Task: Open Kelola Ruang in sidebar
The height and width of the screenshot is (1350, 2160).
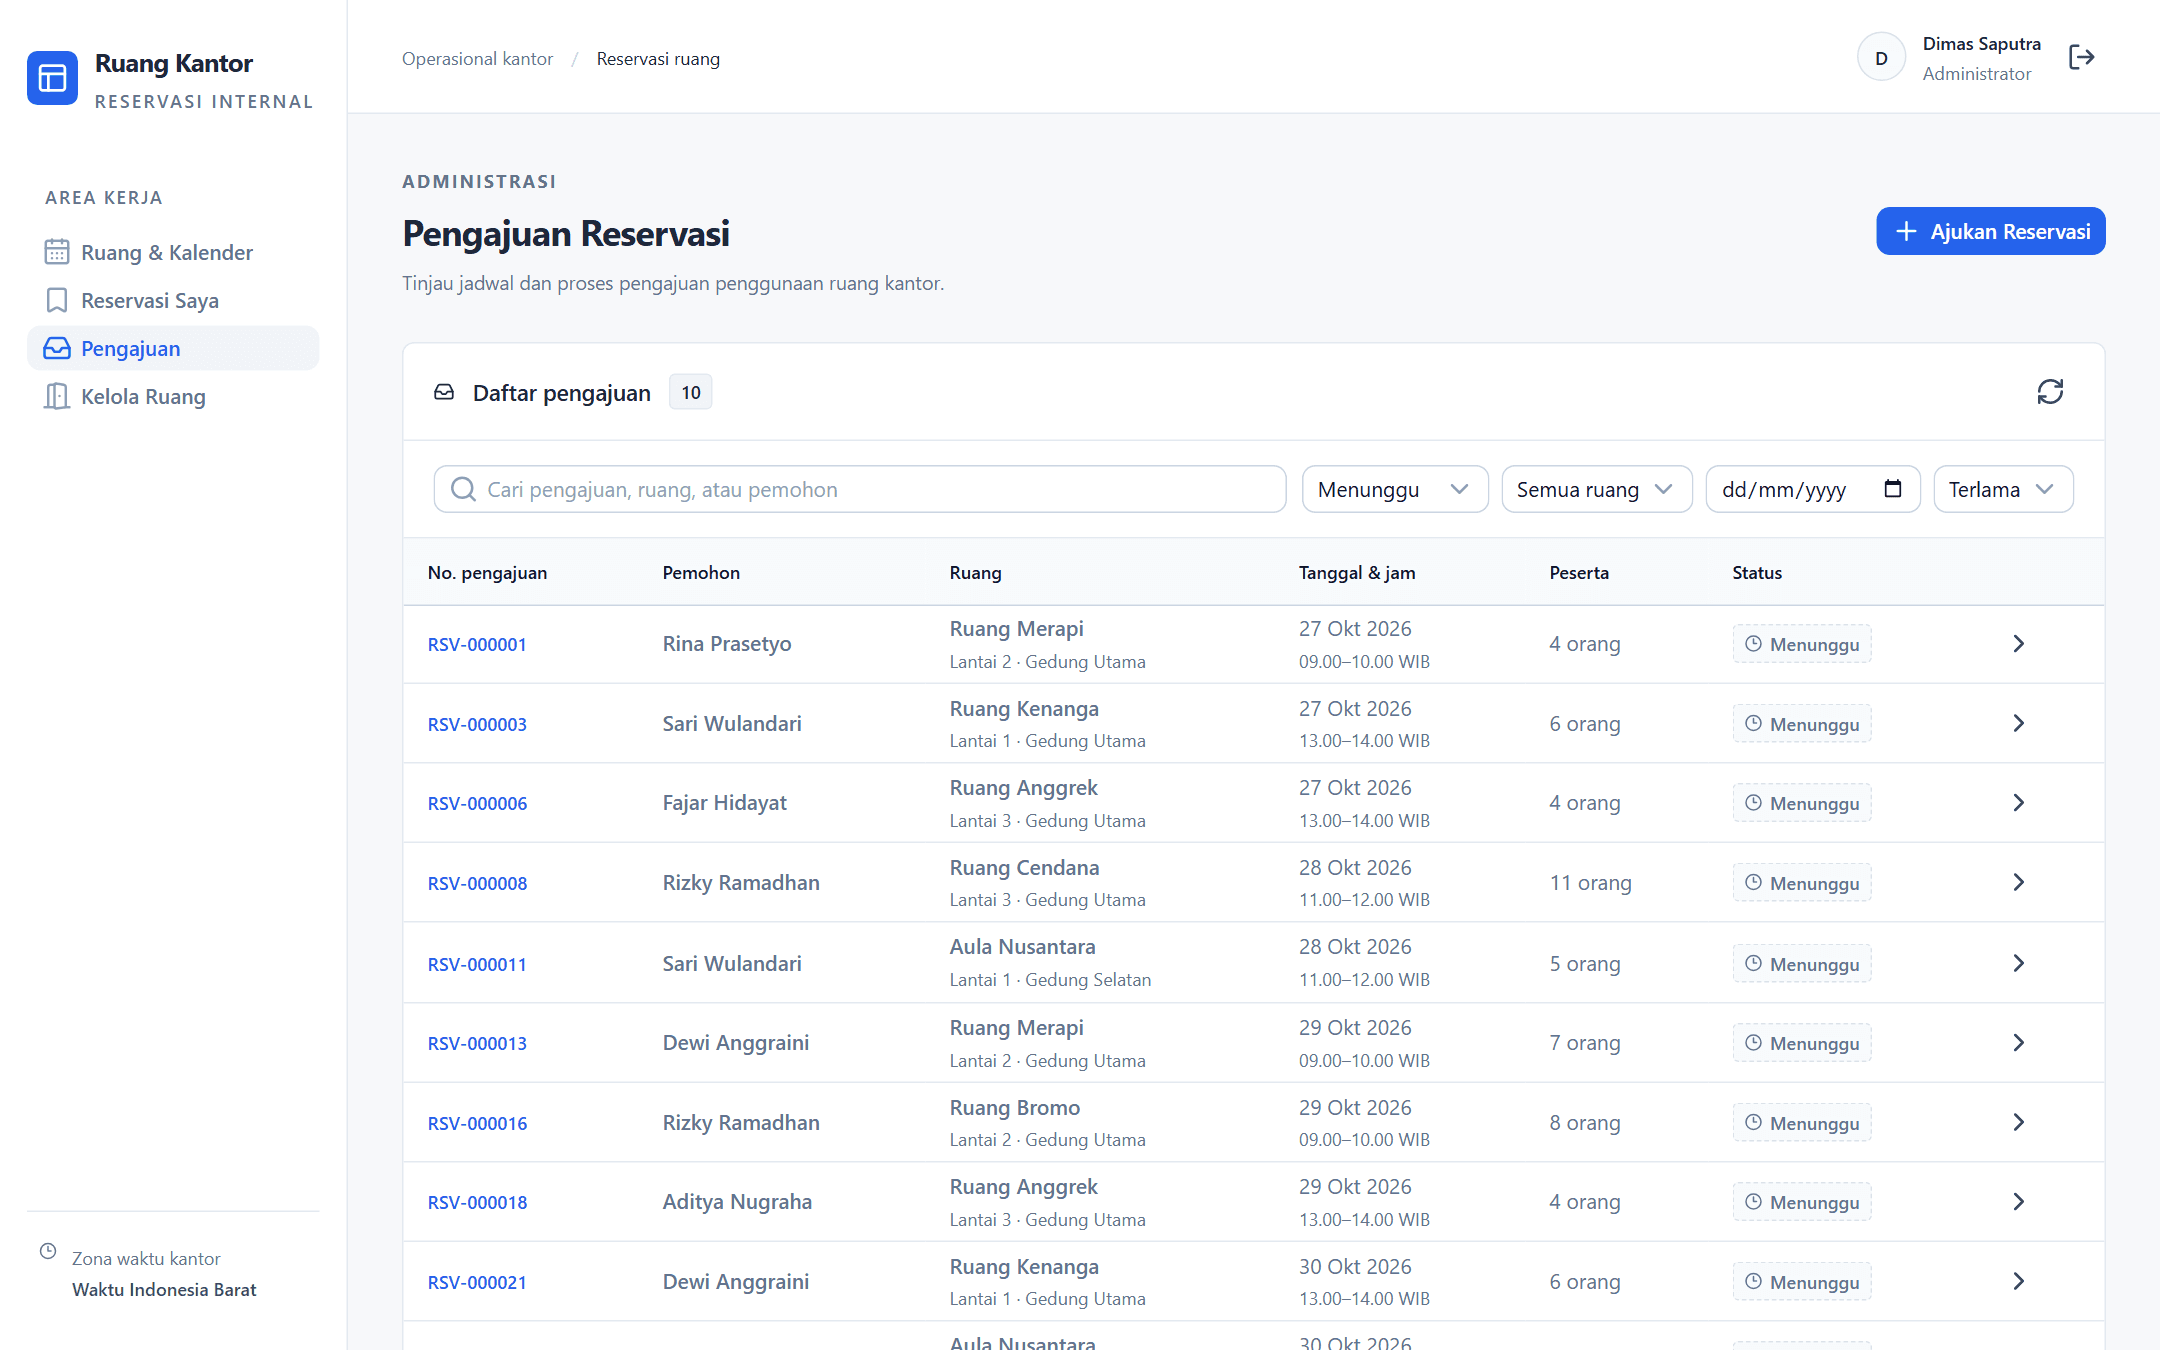Action: (173, 396)
